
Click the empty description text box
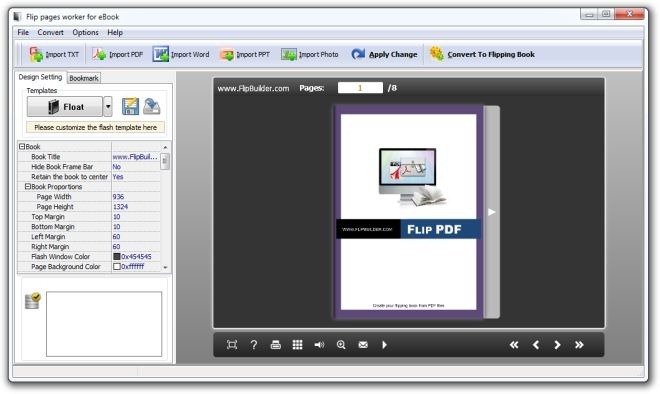[104, 324]
